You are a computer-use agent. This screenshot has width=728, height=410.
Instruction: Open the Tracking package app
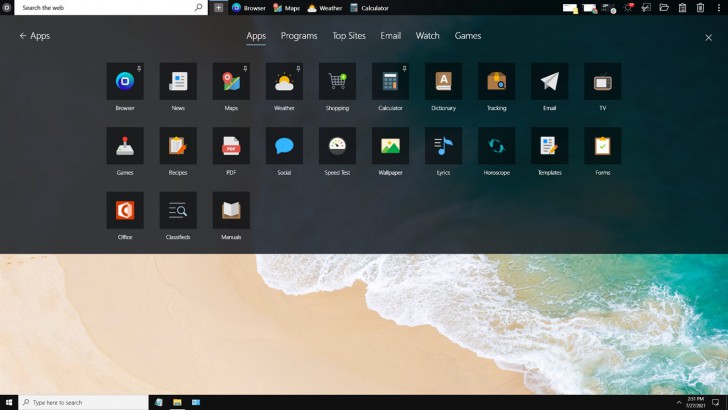click(x=496, y=81)
